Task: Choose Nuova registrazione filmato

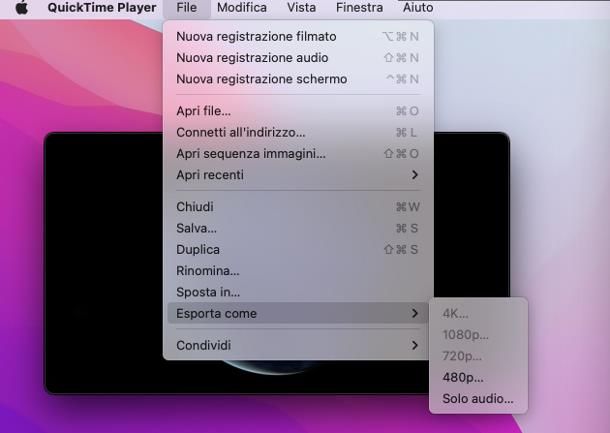Action: pos(298,37)
